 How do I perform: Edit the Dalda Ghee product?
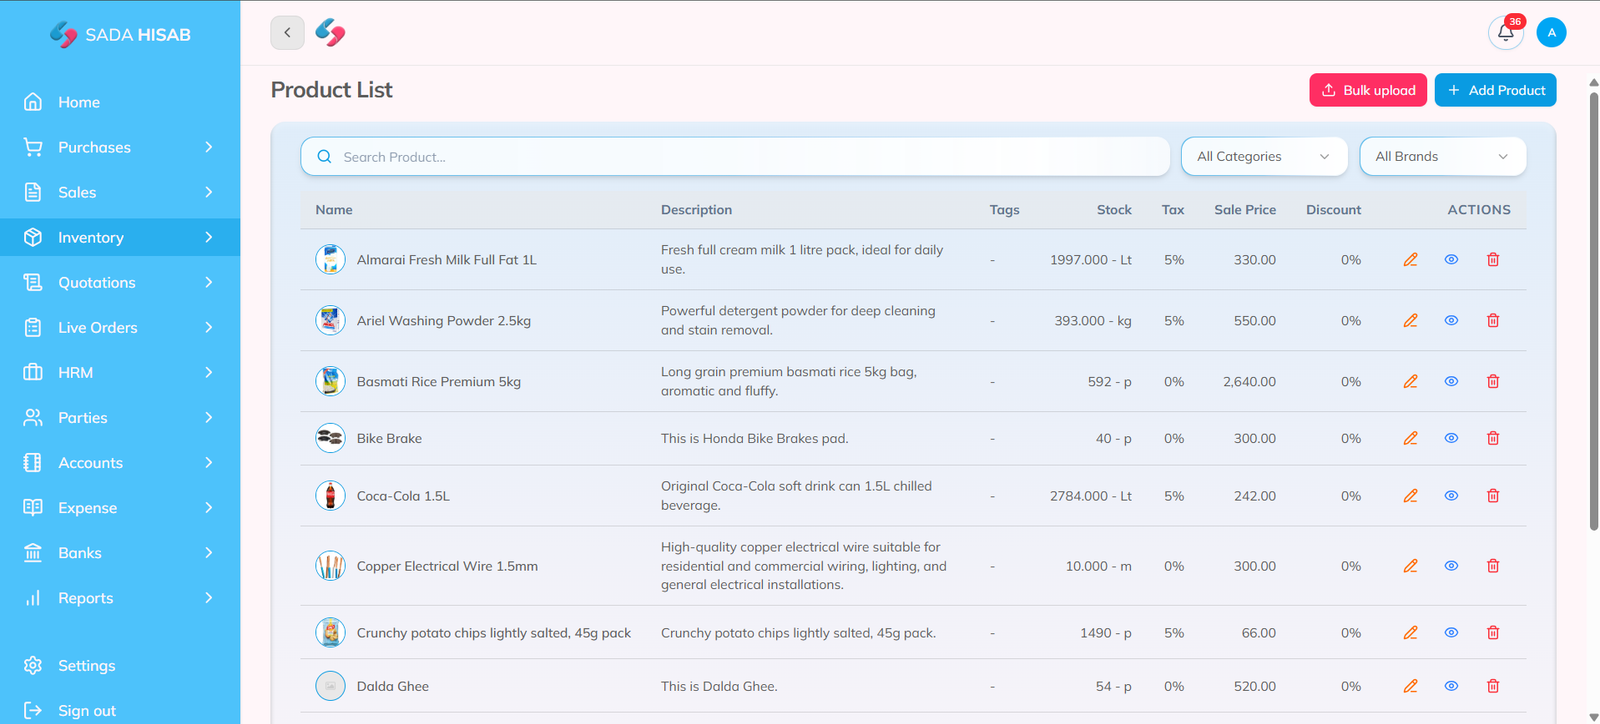pos(1410,686)
